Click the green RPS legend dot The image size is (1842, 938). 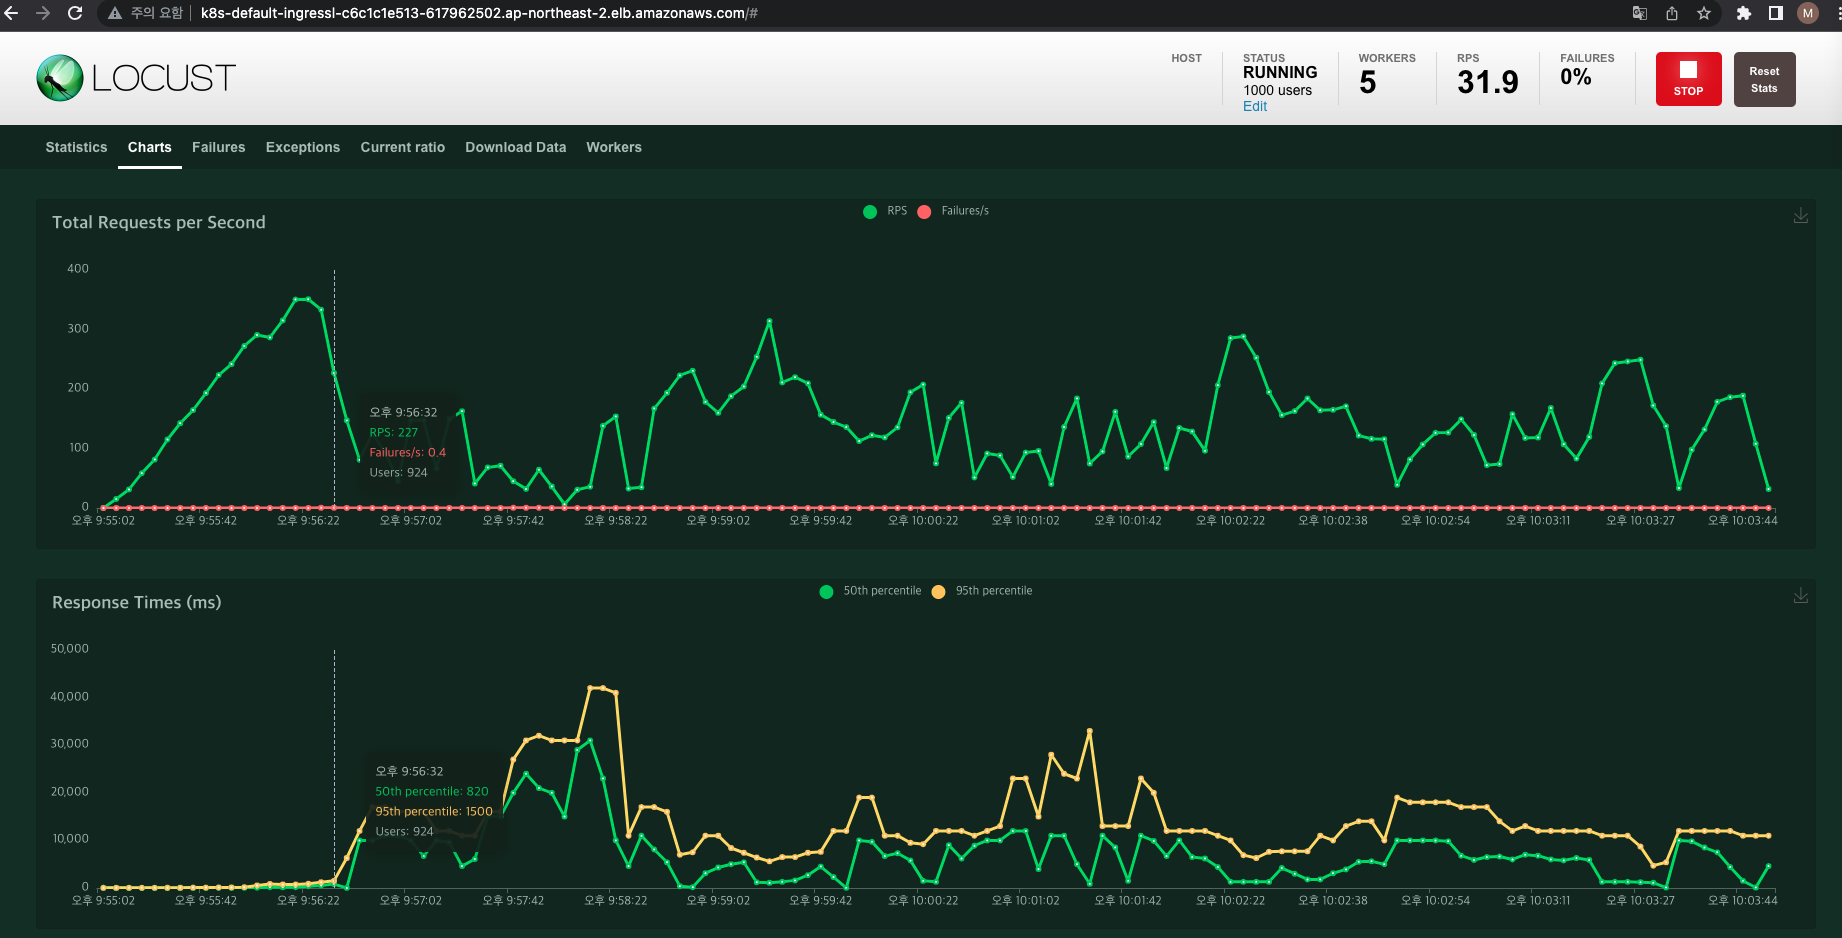pyautogui.click(x=870, y=211)
